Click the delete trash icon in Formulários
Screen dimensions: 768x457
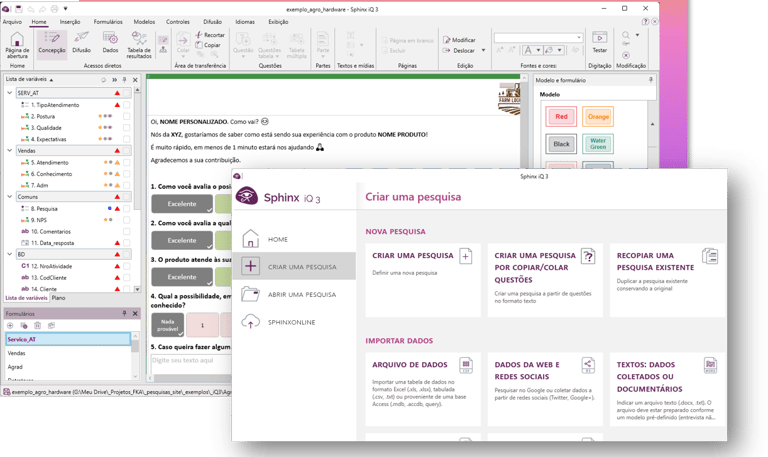tap(38, 326)
